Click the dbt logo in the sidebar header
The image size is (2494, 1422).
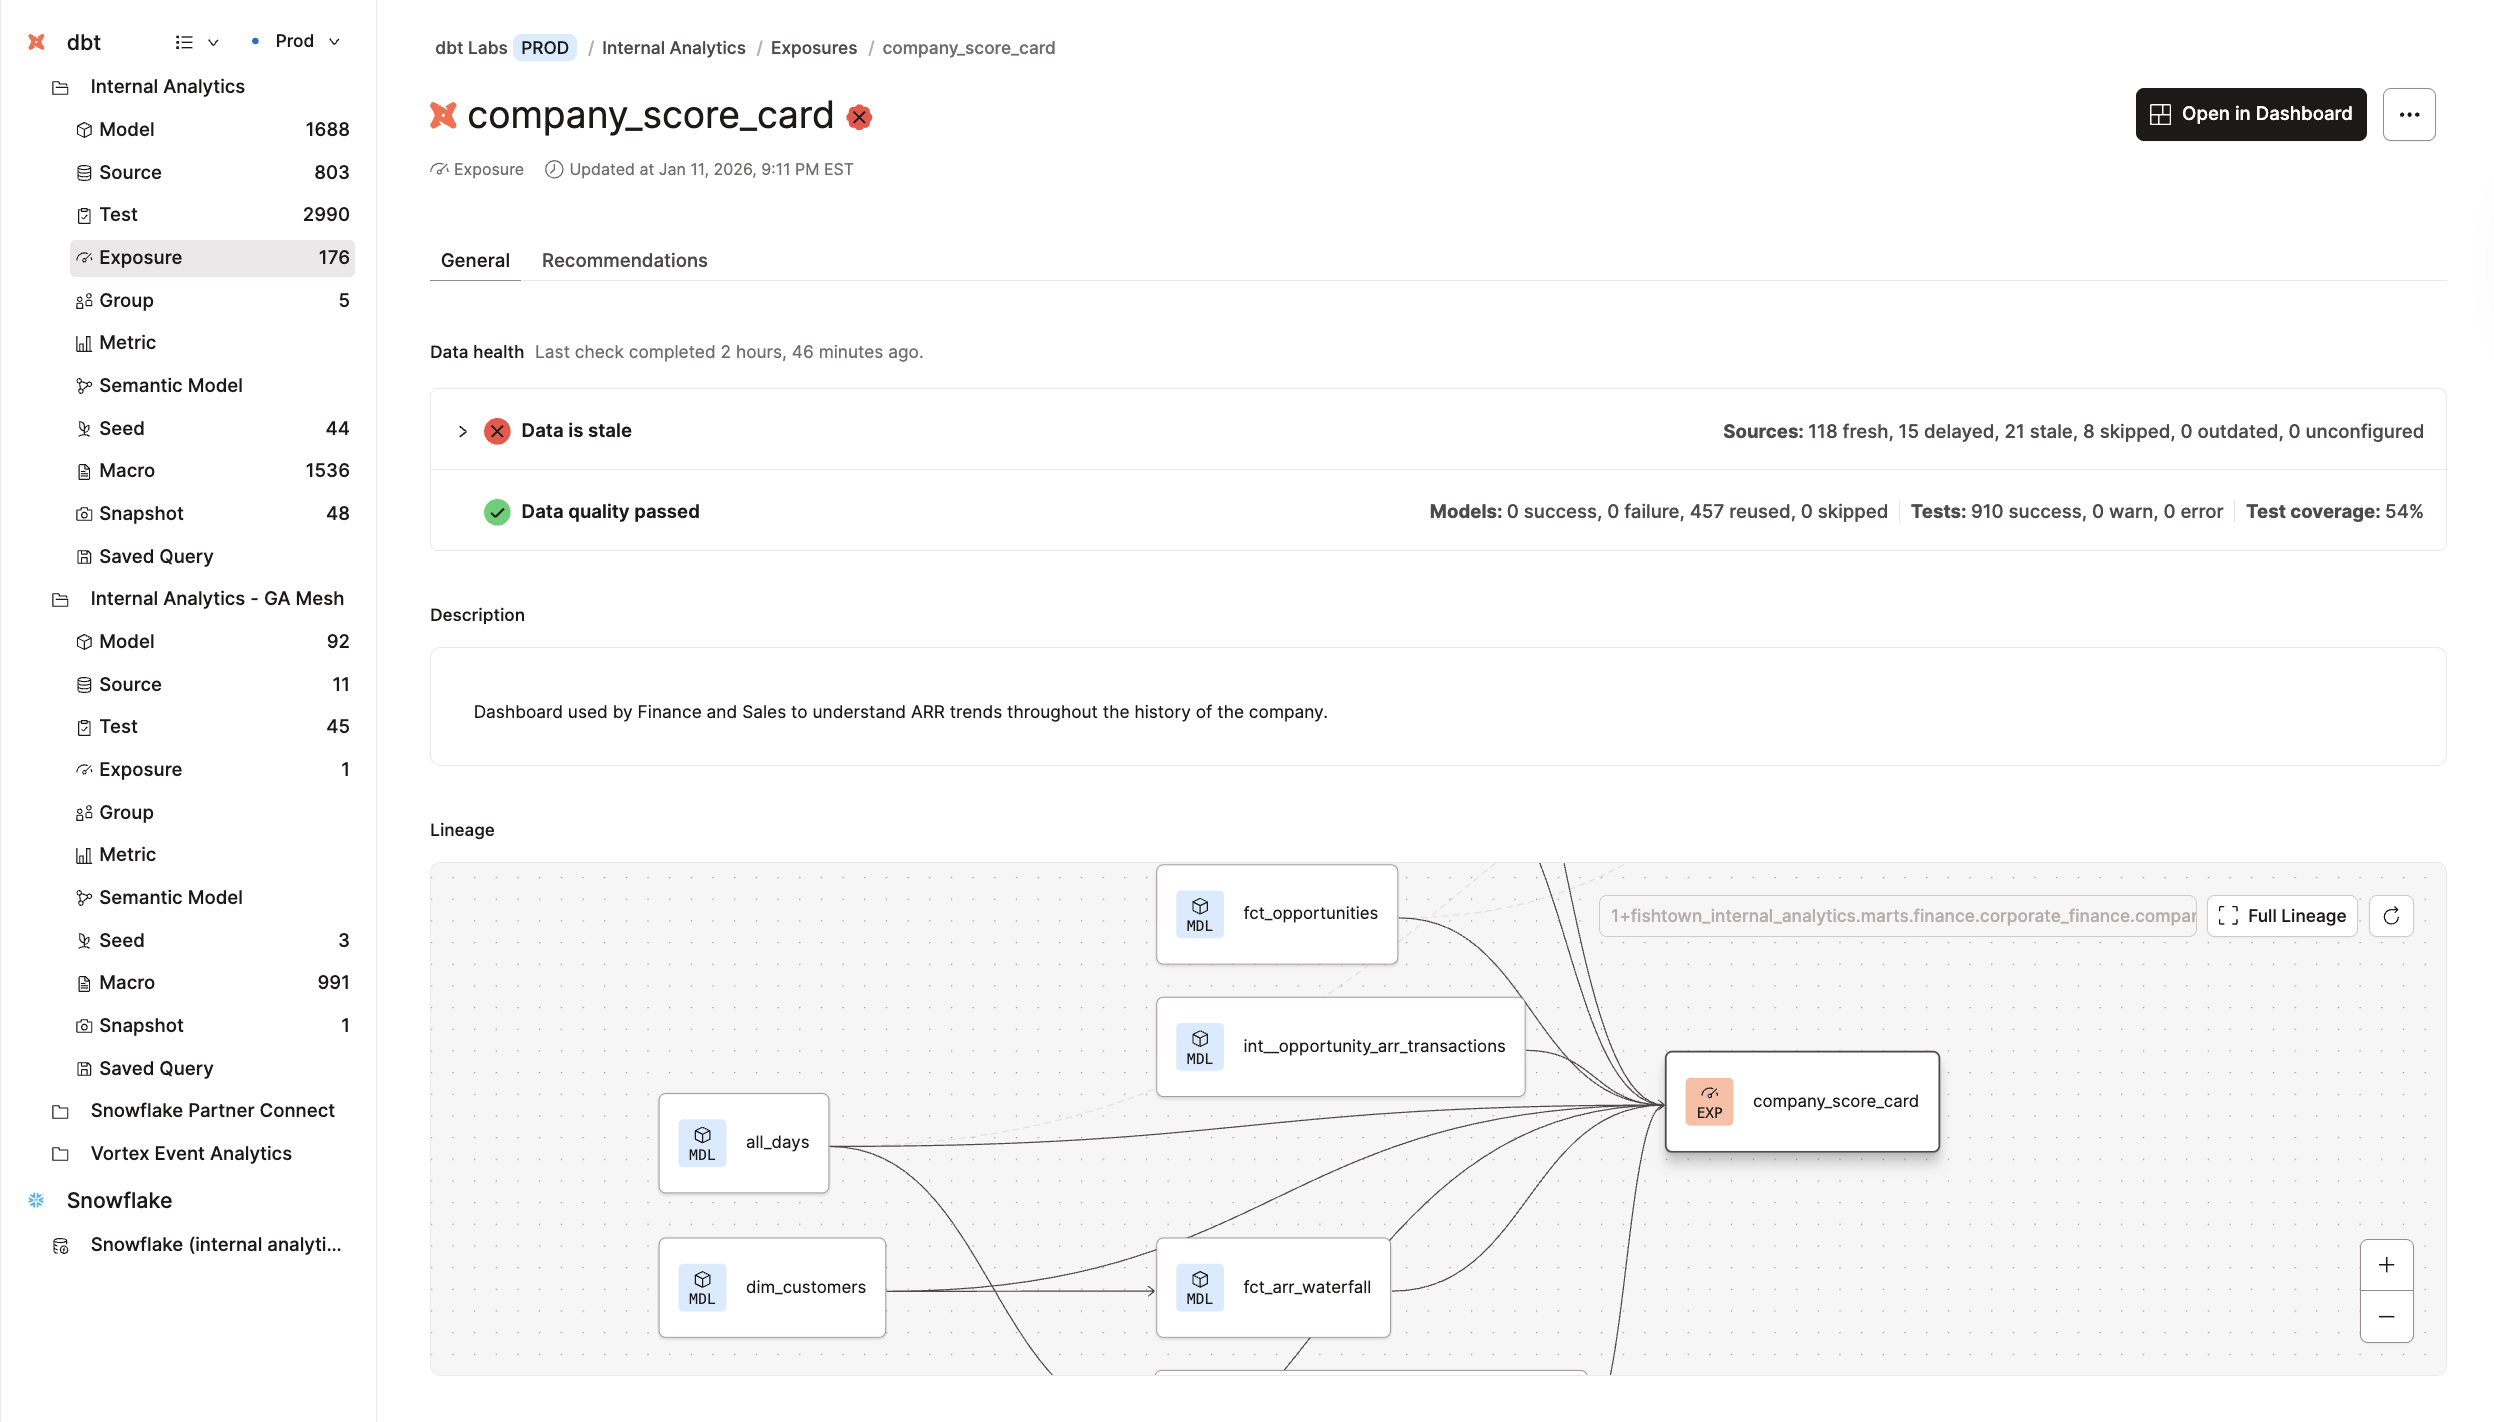[37, 42]
